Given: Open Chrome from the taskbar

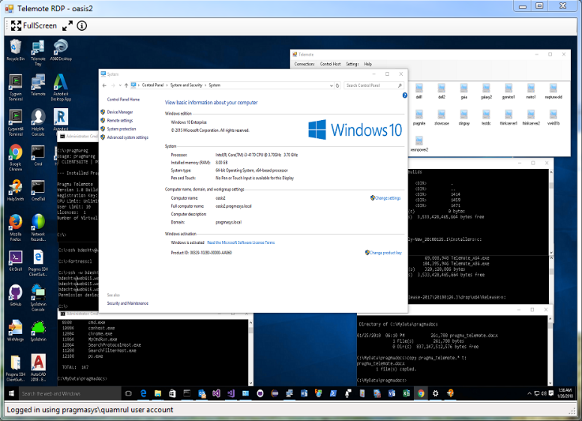Looking at the screenshot, I should click(x=421, y=393).
